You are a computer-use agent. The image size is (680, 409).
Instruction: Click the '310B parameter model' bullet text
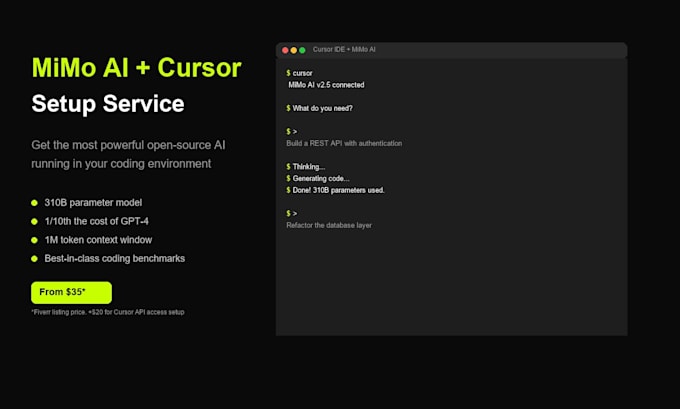click(x=93, y=203)
